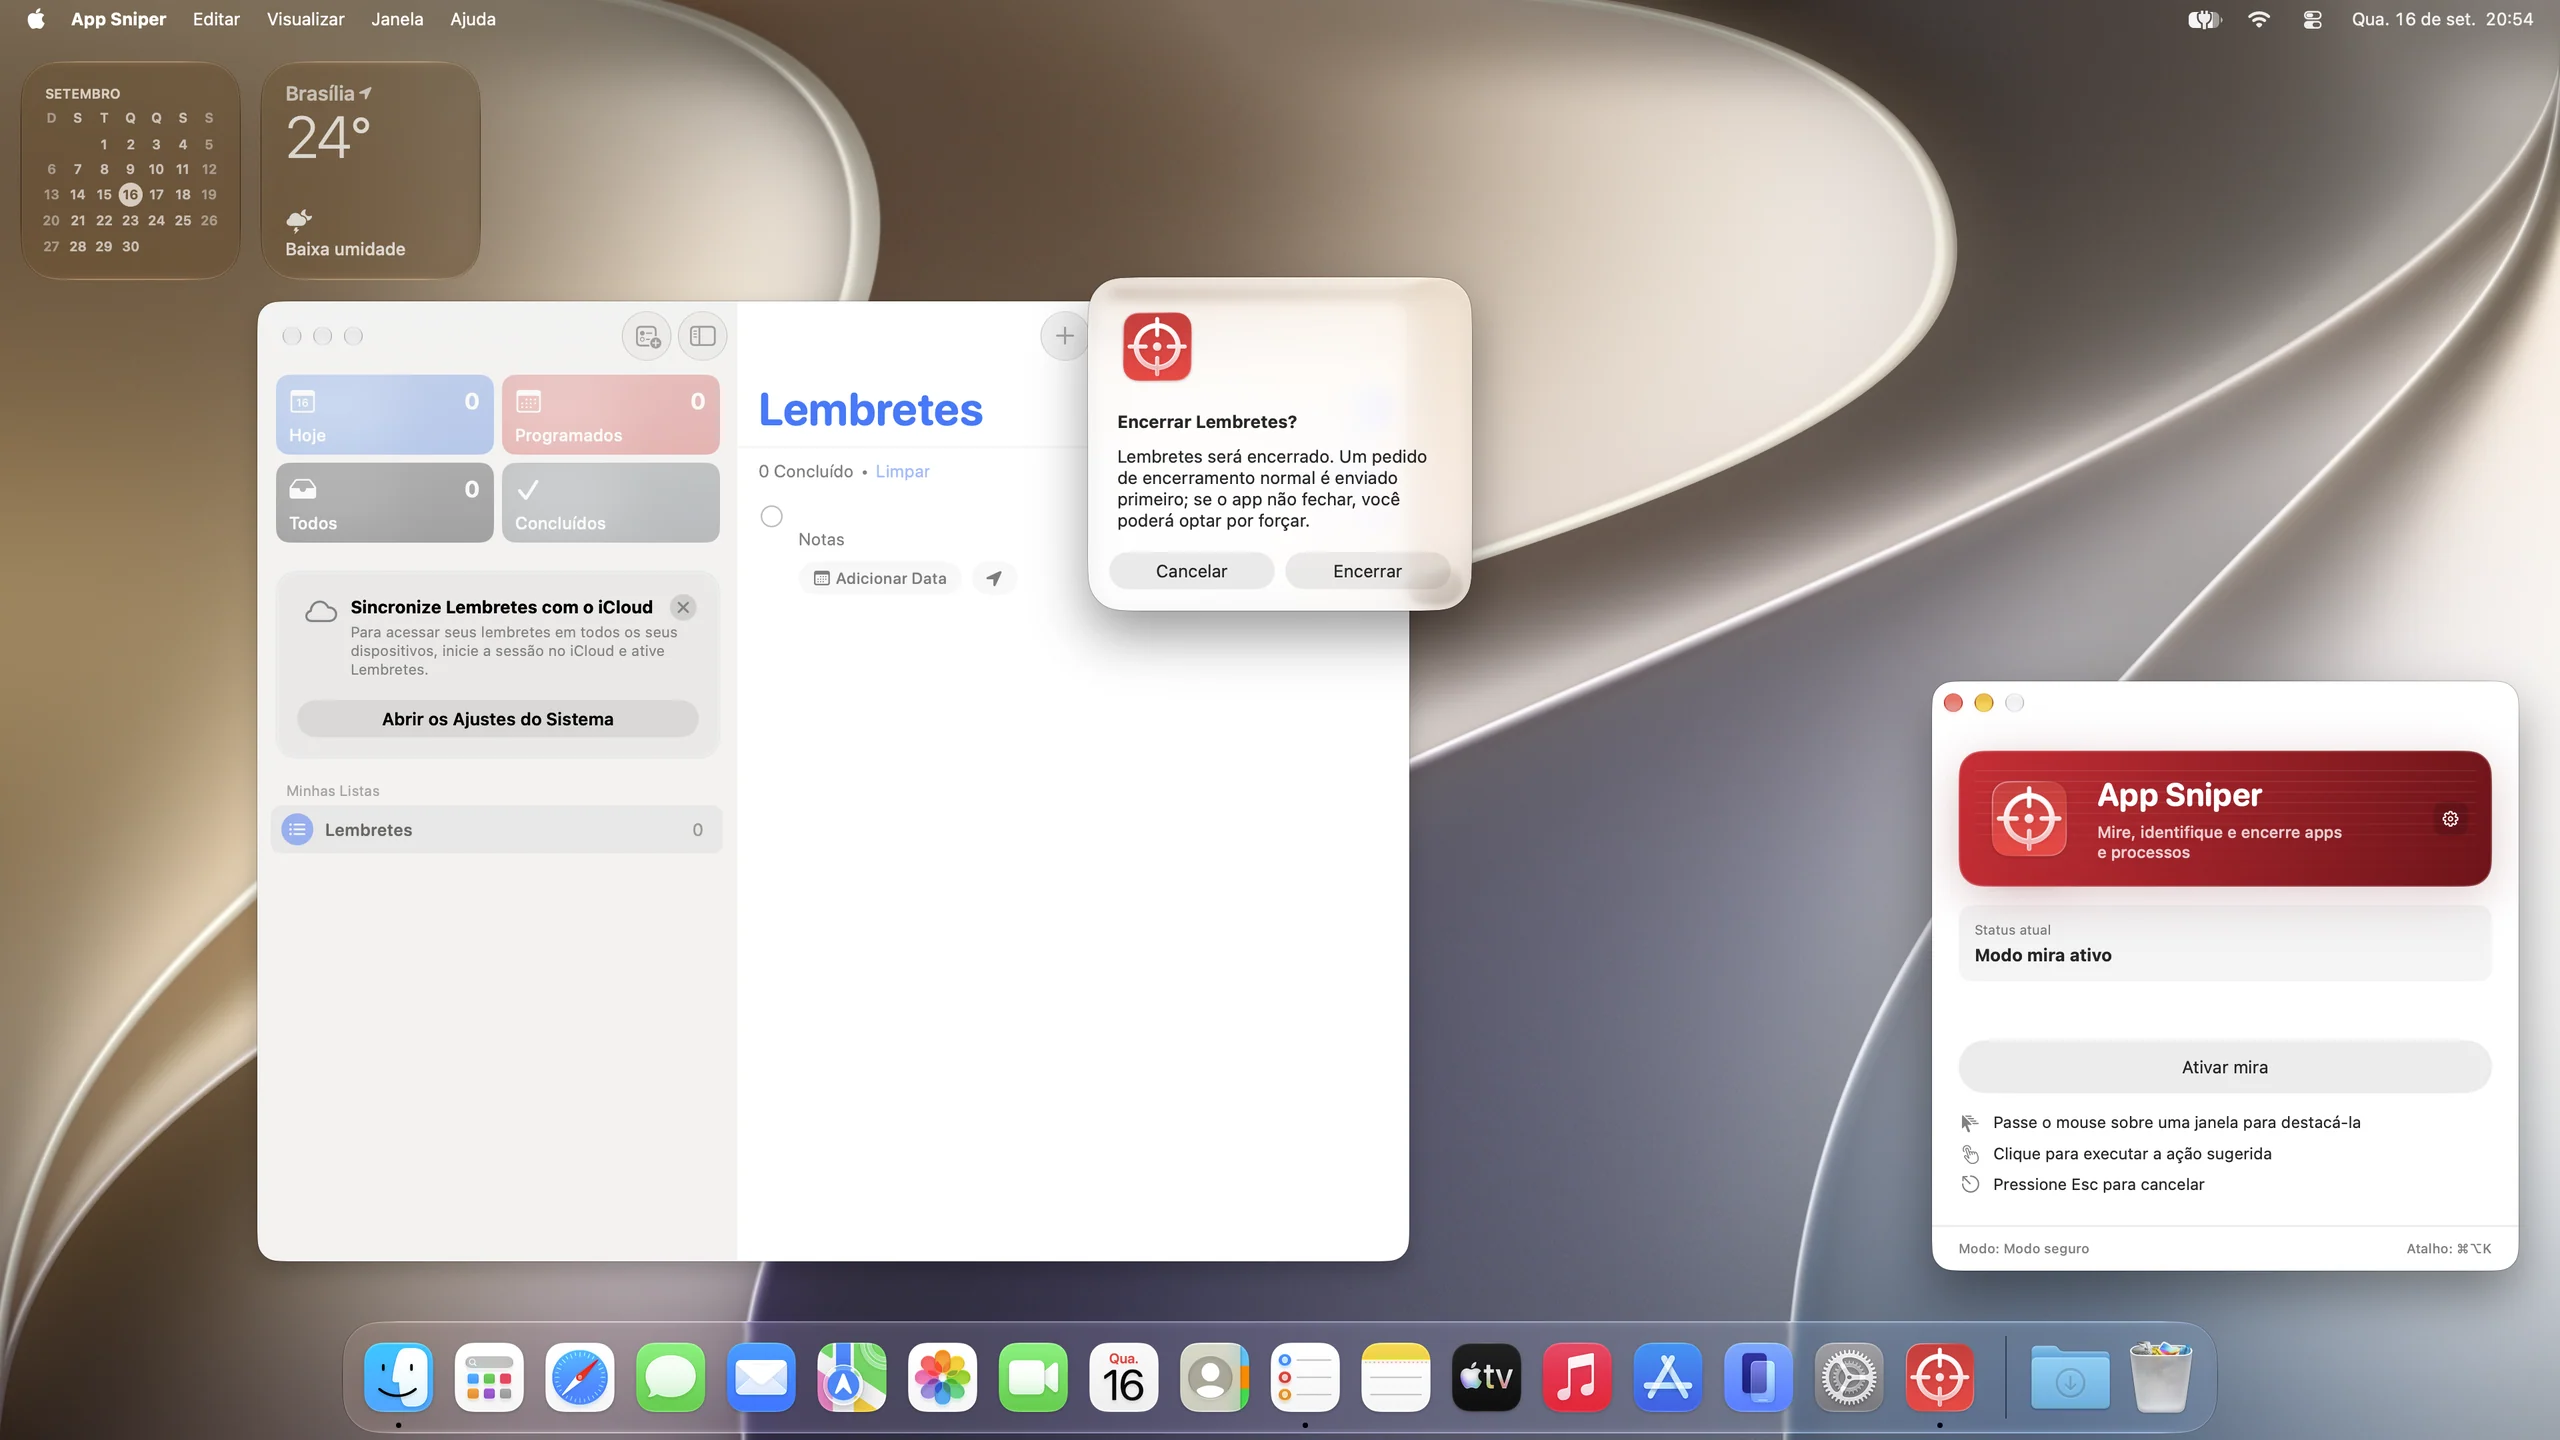Click Ativar mira in App Sniper
This screenshot has width=2560, height=1440.
(2224, 1067)
